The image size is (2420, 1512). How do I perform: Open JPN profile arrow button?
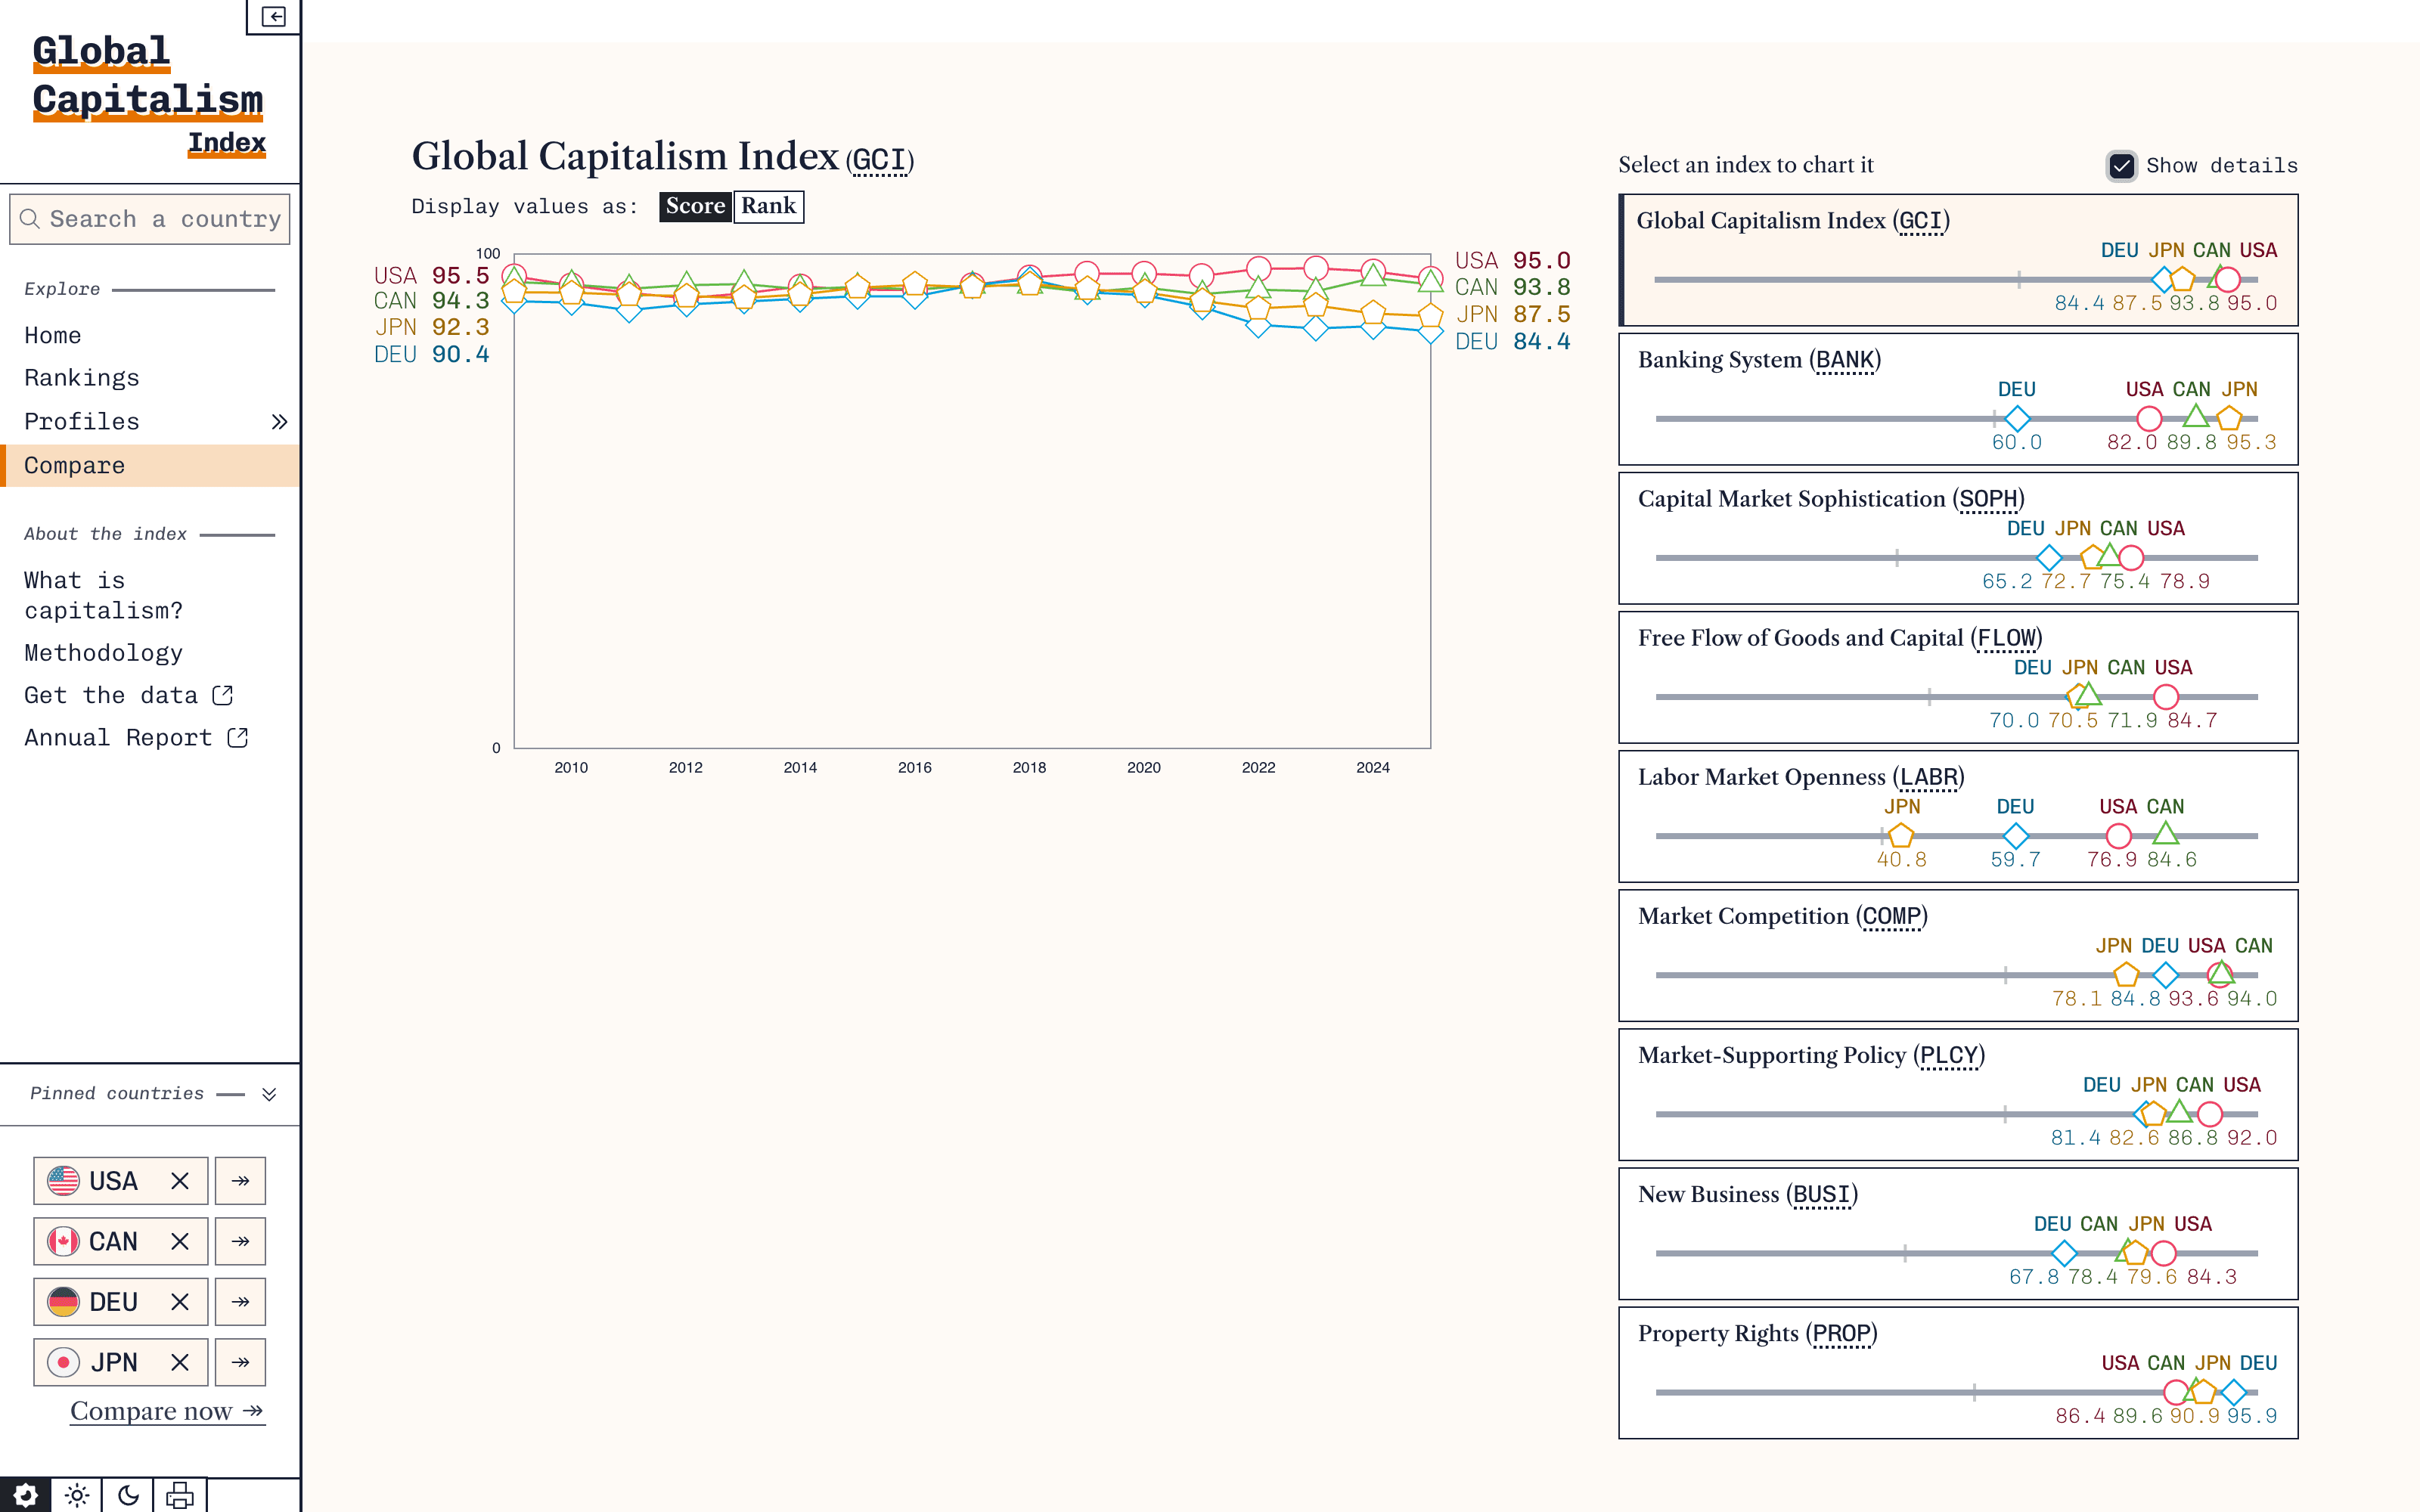[x=240, y=1362]
